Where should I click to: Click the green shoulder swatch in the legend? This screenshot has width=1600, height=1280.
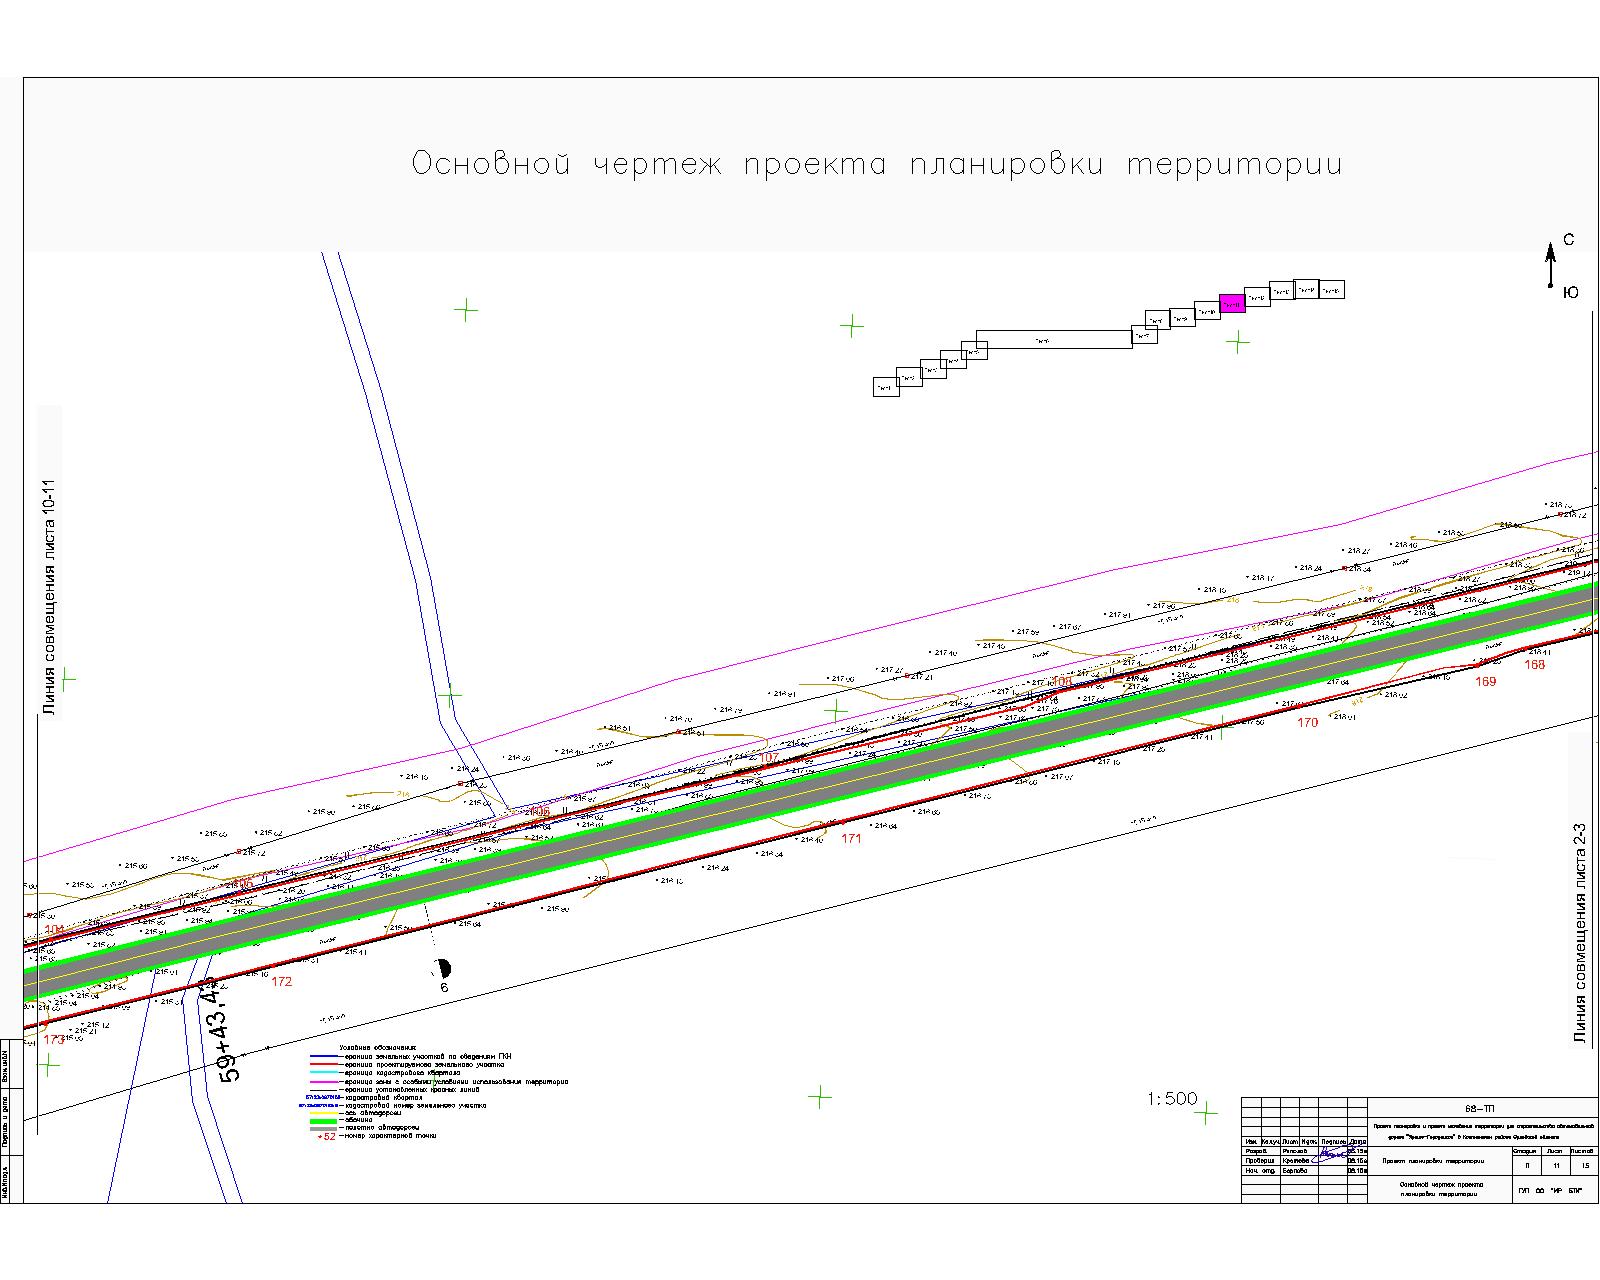coord(325,1120)
